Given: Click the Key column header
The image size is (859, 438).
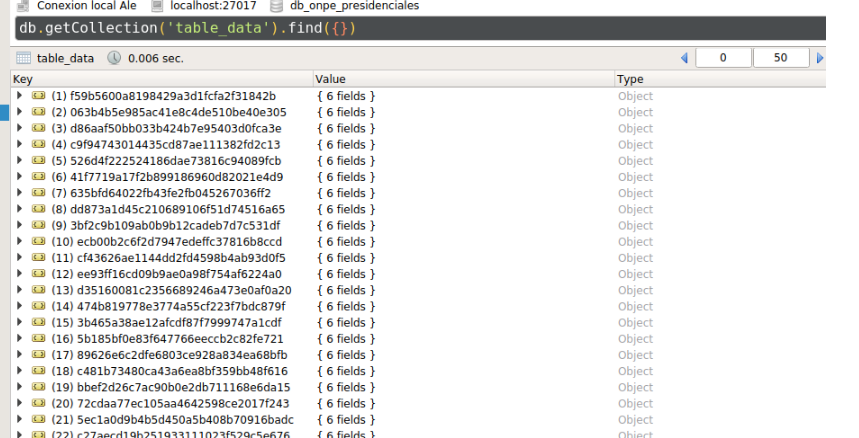Looking at the screenshot, I should (x=23, y=79).
